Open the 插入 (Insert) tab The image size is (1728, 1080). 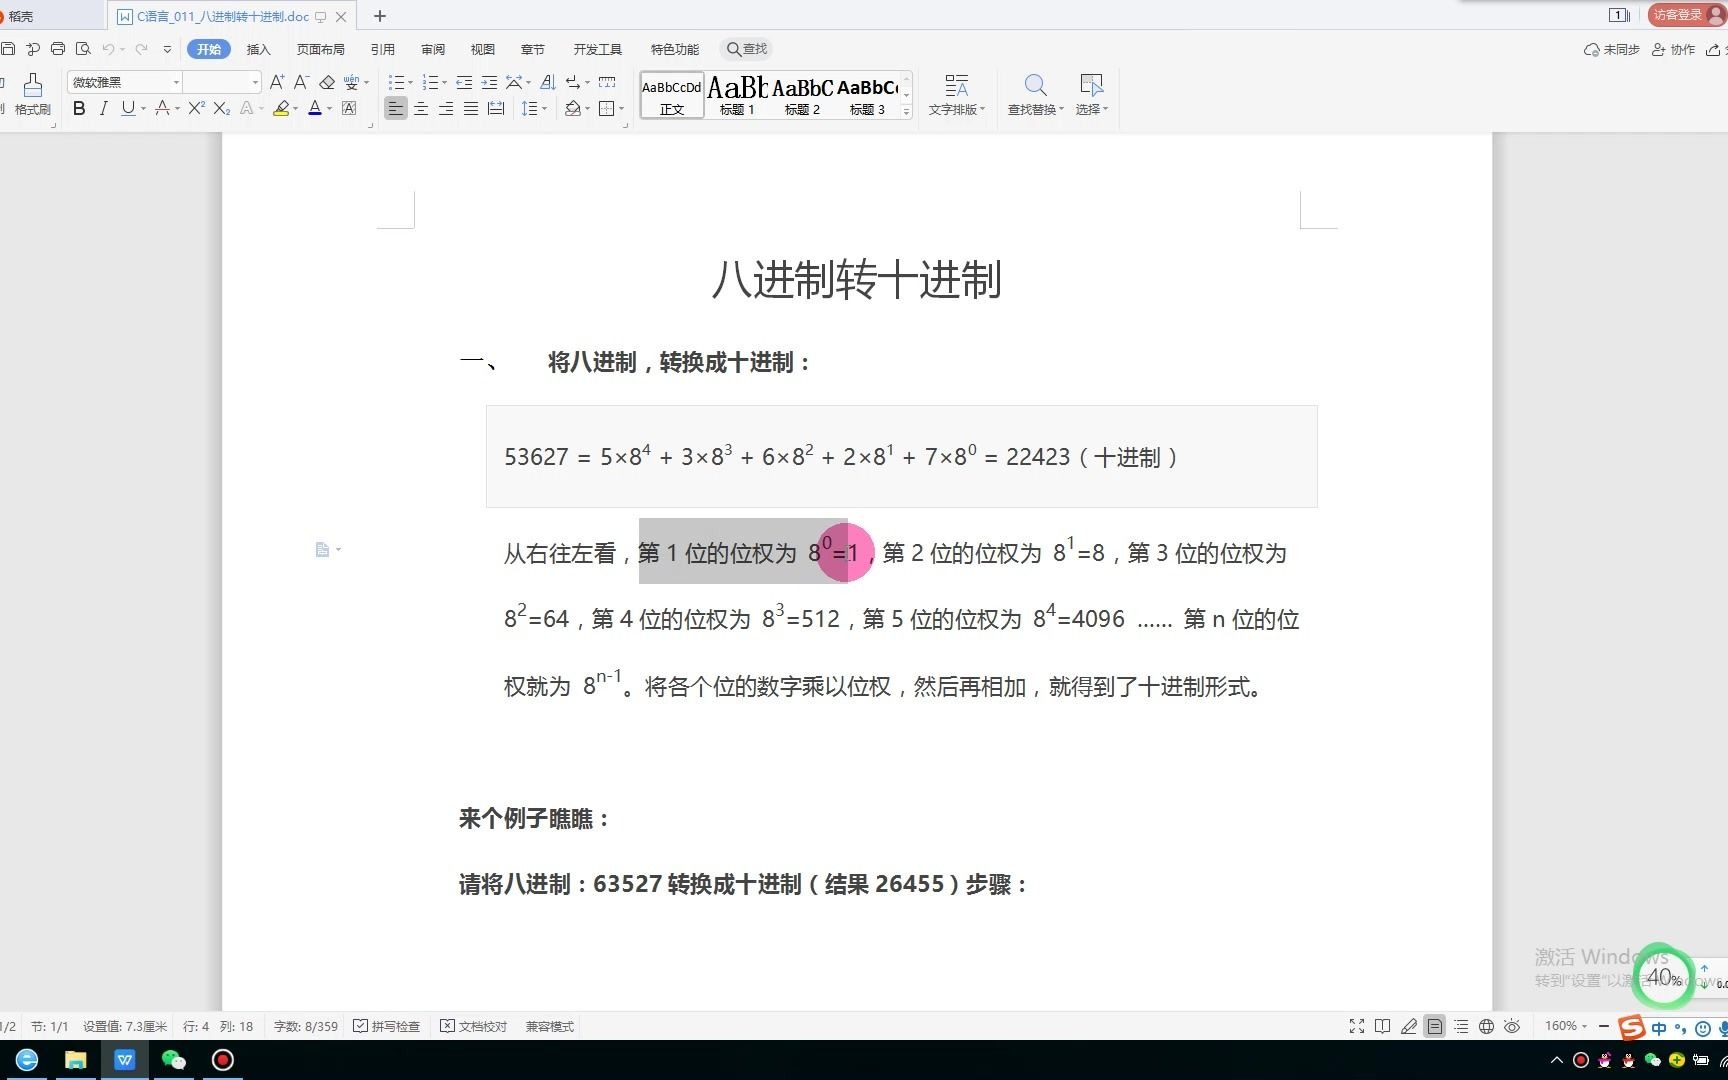pyautogui.click(x=259, y=49)
